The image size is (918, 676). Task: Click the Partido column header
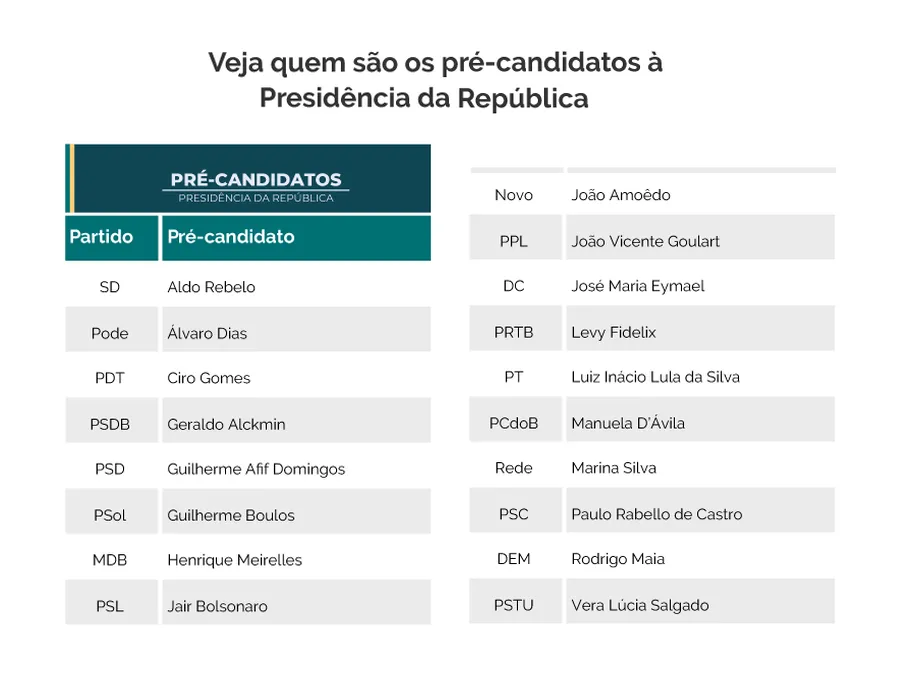click(111, 238)
